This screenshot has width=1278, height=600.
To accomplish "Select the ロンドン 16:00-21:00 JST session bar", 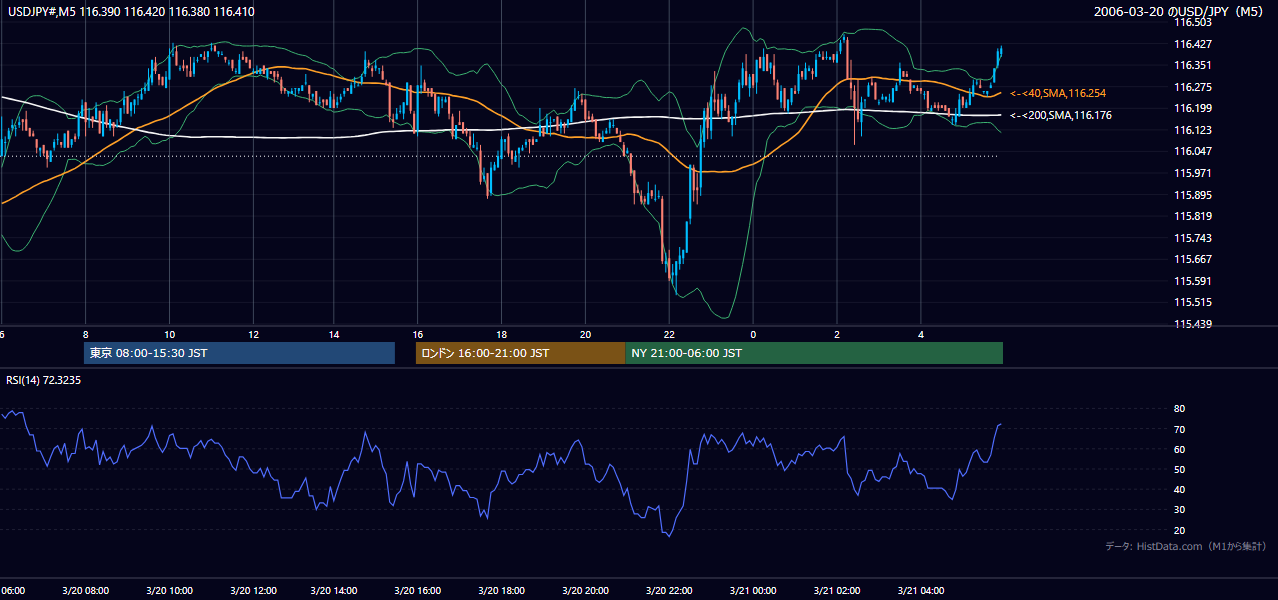I will point(520,353).
